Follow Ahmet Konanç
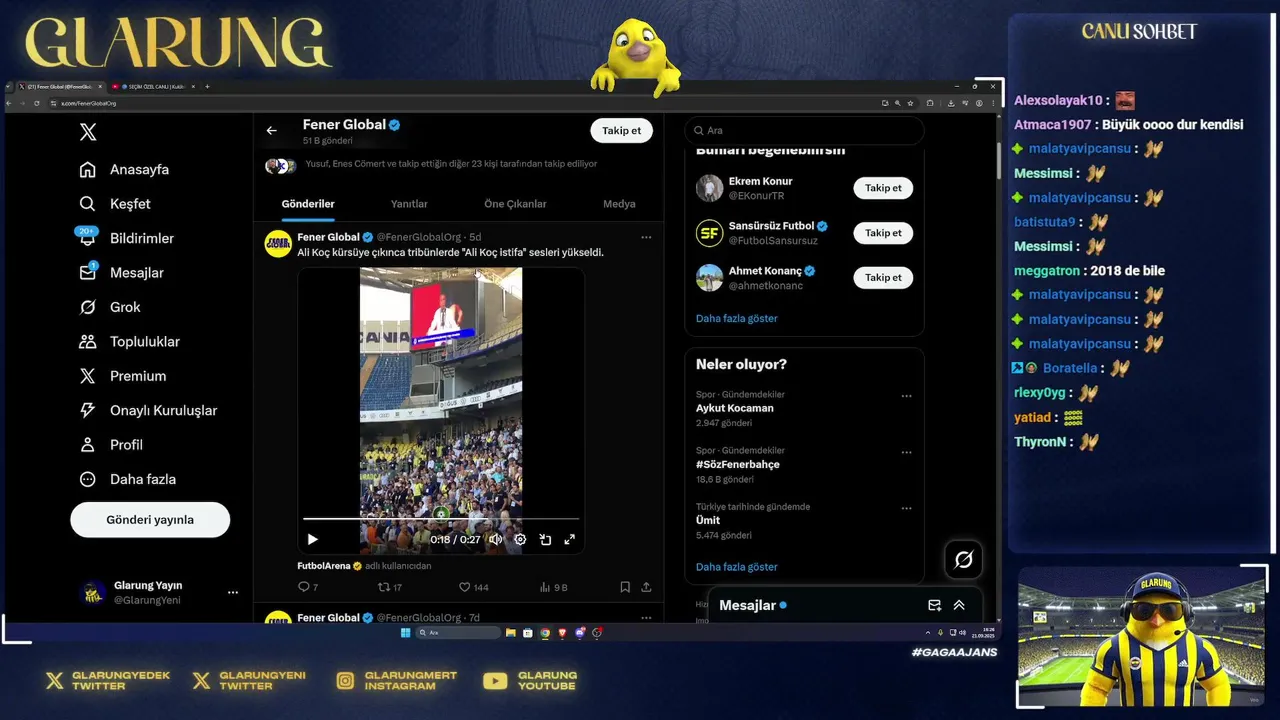Viewport: 1280px width, 720px height. [883, 277]
